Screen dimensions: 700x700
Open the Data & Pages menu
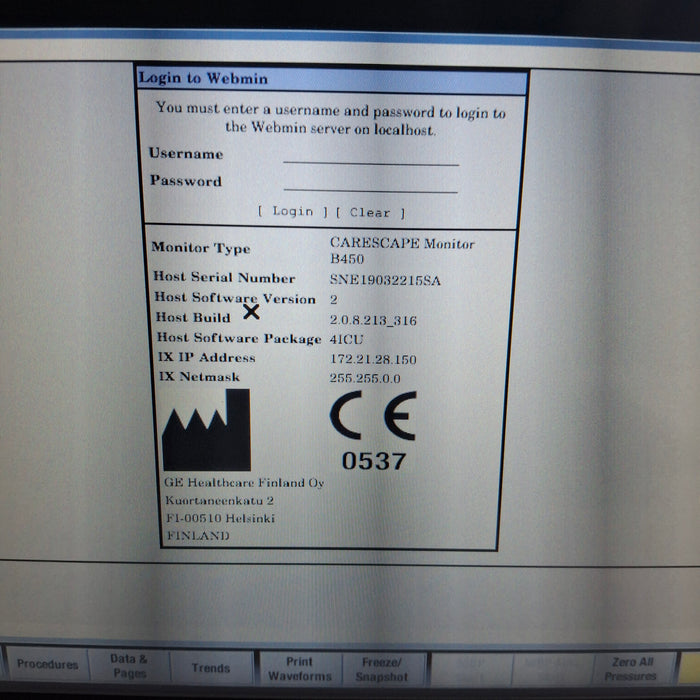coord(129,666)
